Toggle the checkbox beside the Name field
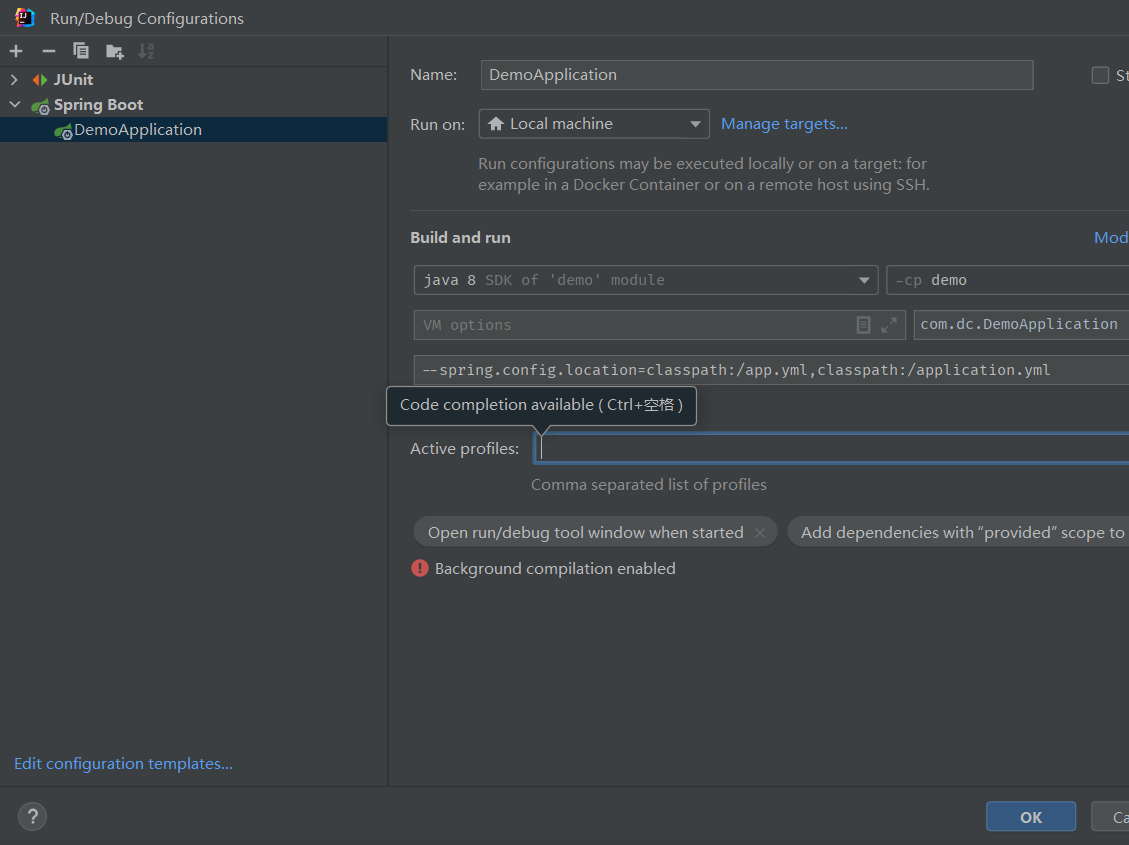Screen dimensions: 1129x845 [1099, 75]
